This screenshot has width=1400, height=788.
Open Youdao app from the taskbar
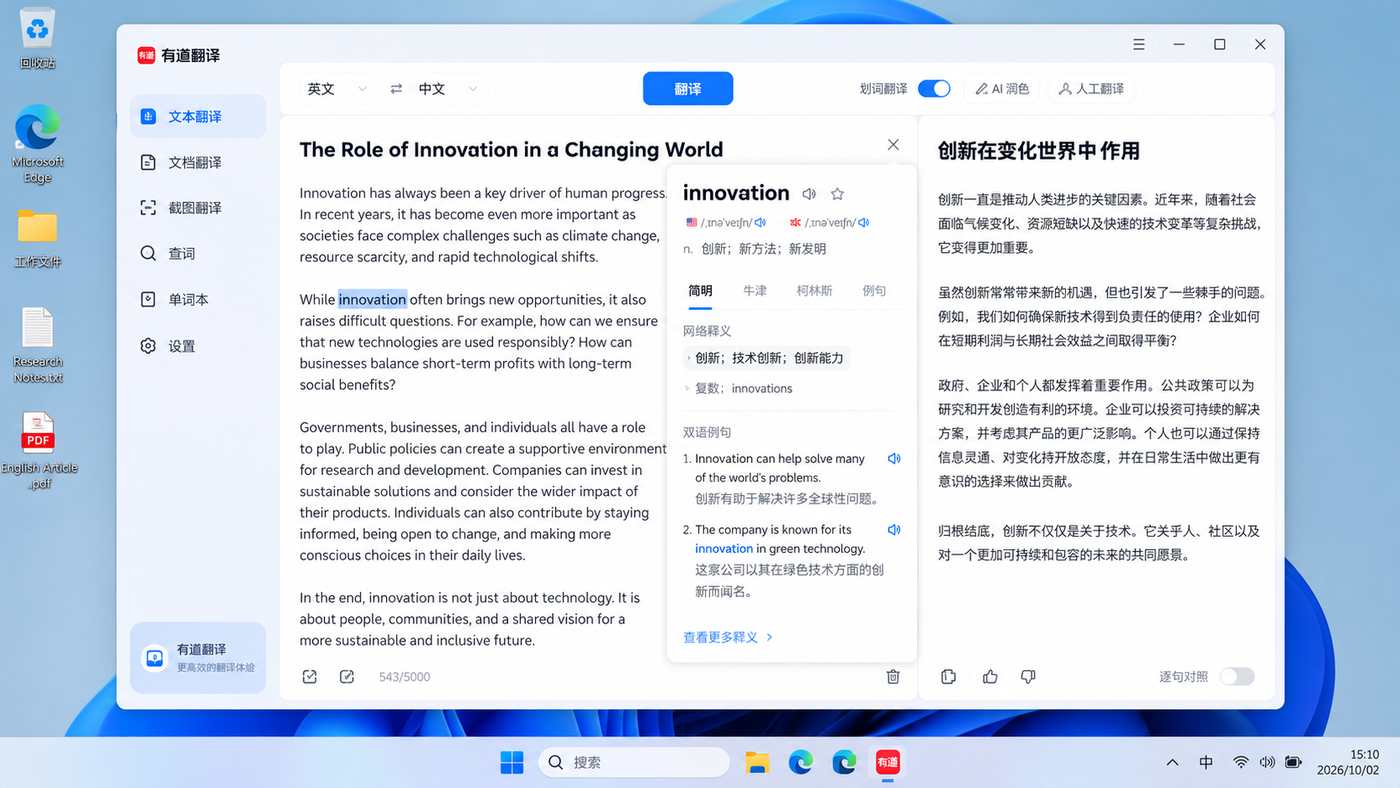tap(887, 762)
